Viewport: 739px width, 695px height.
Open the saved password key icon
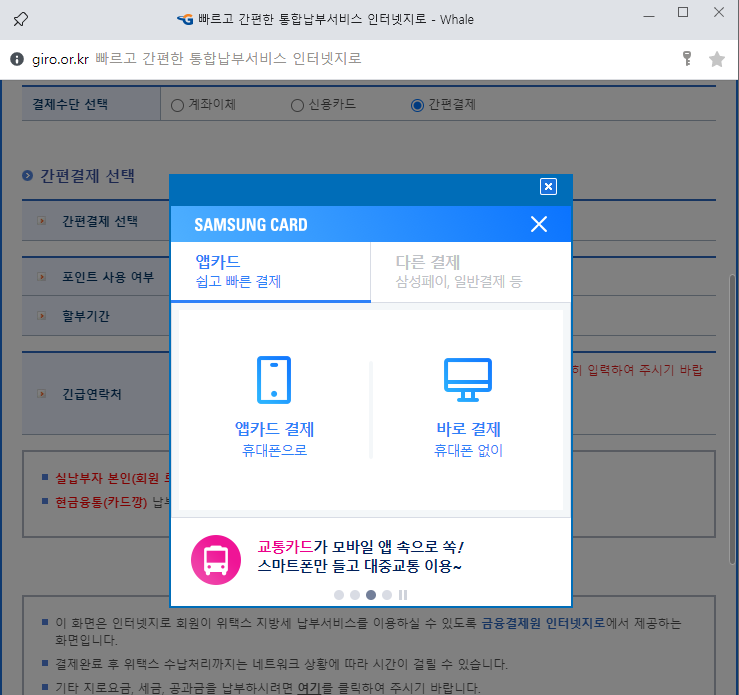coord(687,58)
